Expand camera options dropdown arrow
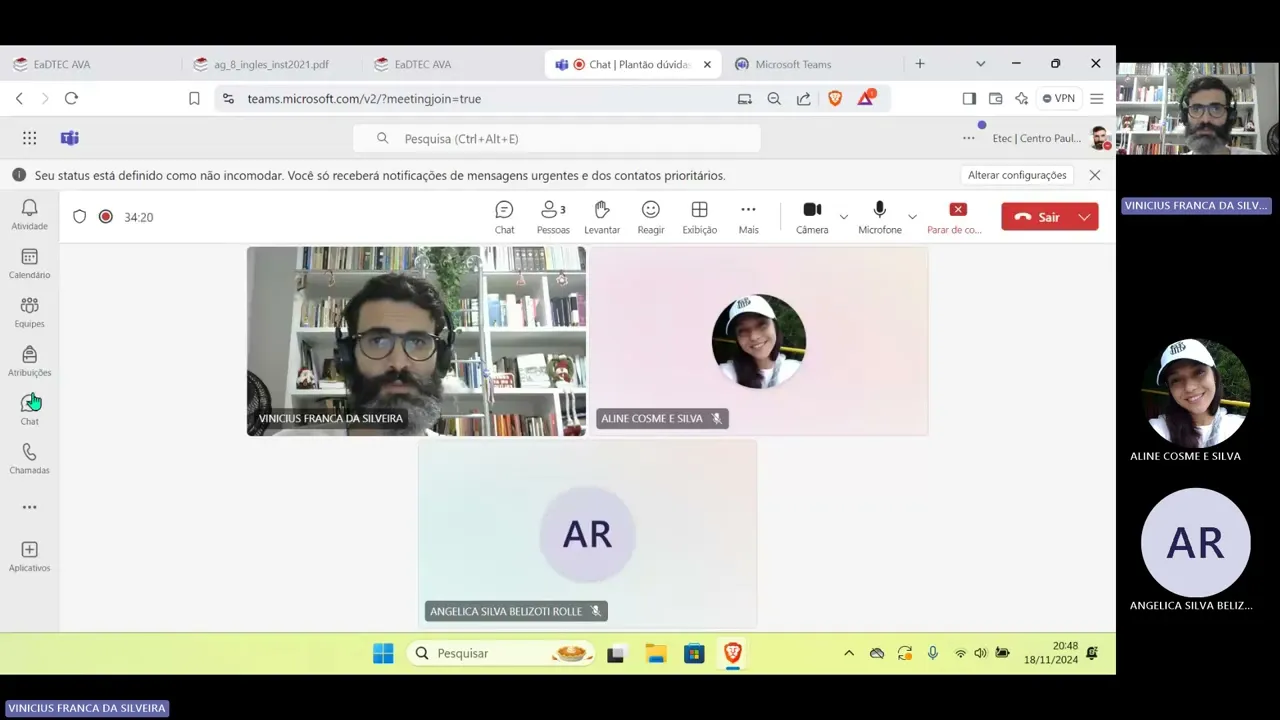 844,216
